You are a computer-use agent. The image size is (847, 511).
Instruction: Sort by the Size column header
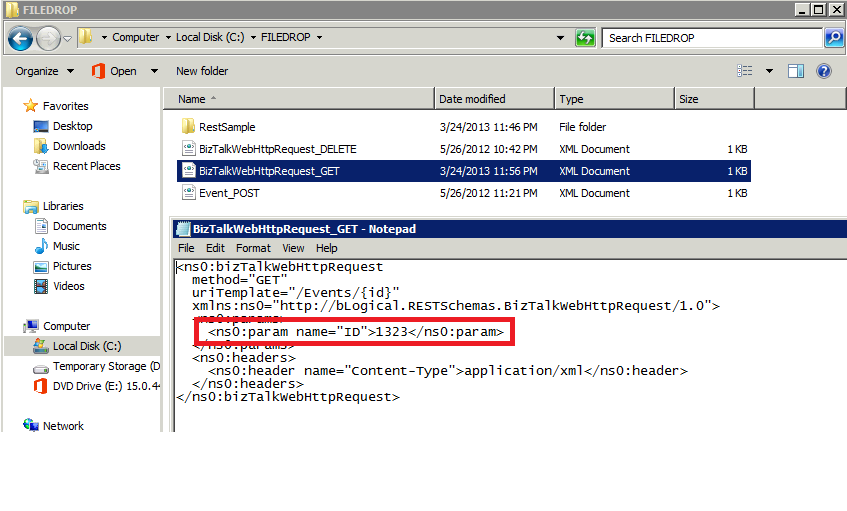click(714, 99)
